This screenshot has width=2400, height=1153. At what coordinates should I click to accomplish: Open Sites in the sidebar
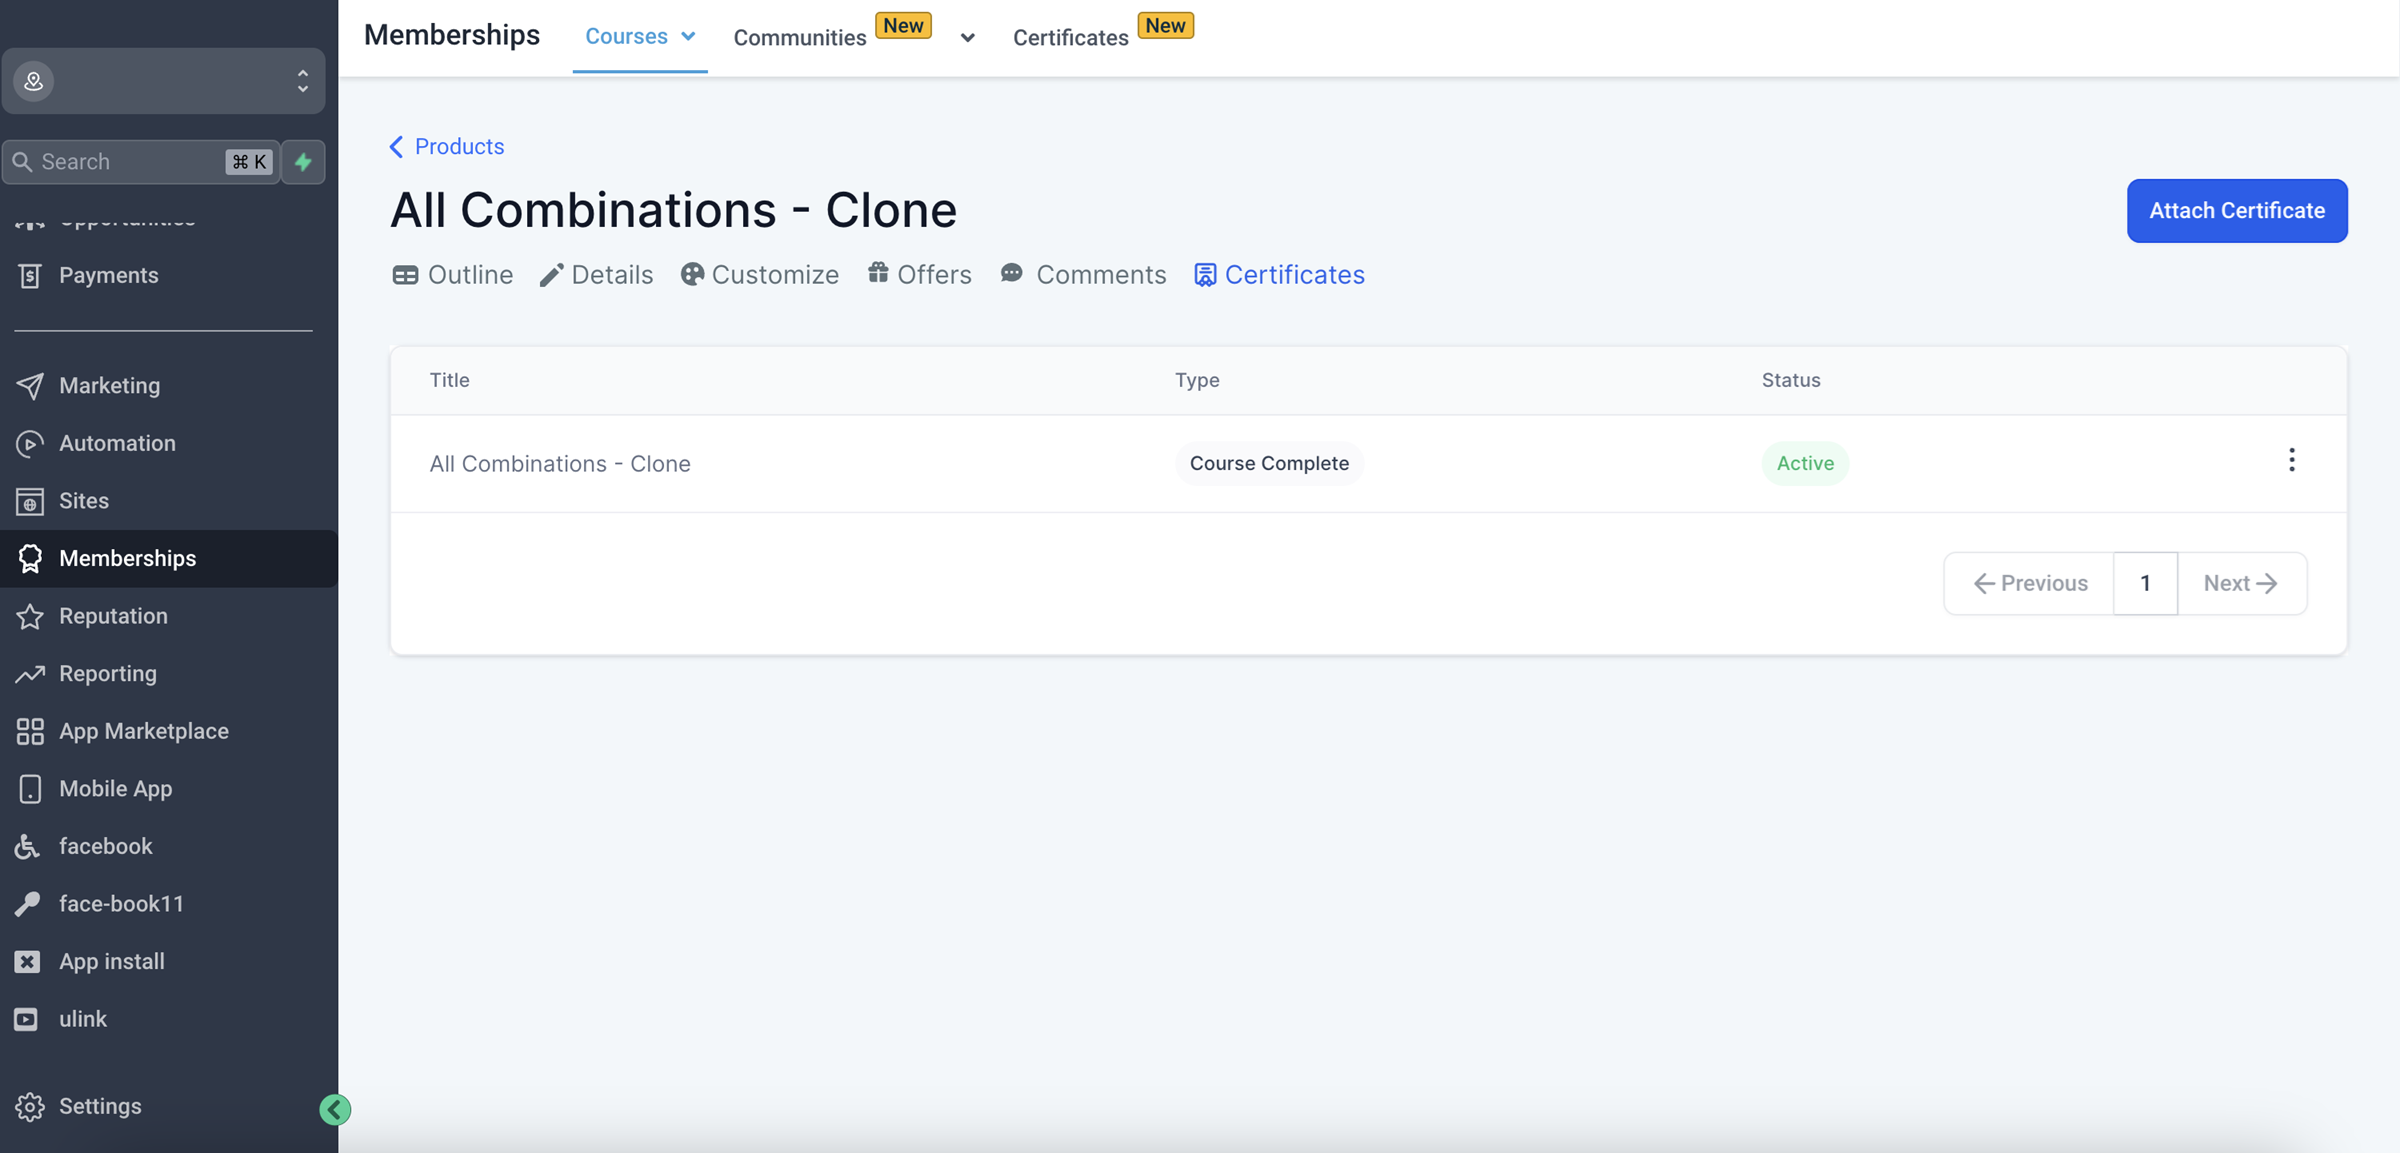[x=83, y=501]
